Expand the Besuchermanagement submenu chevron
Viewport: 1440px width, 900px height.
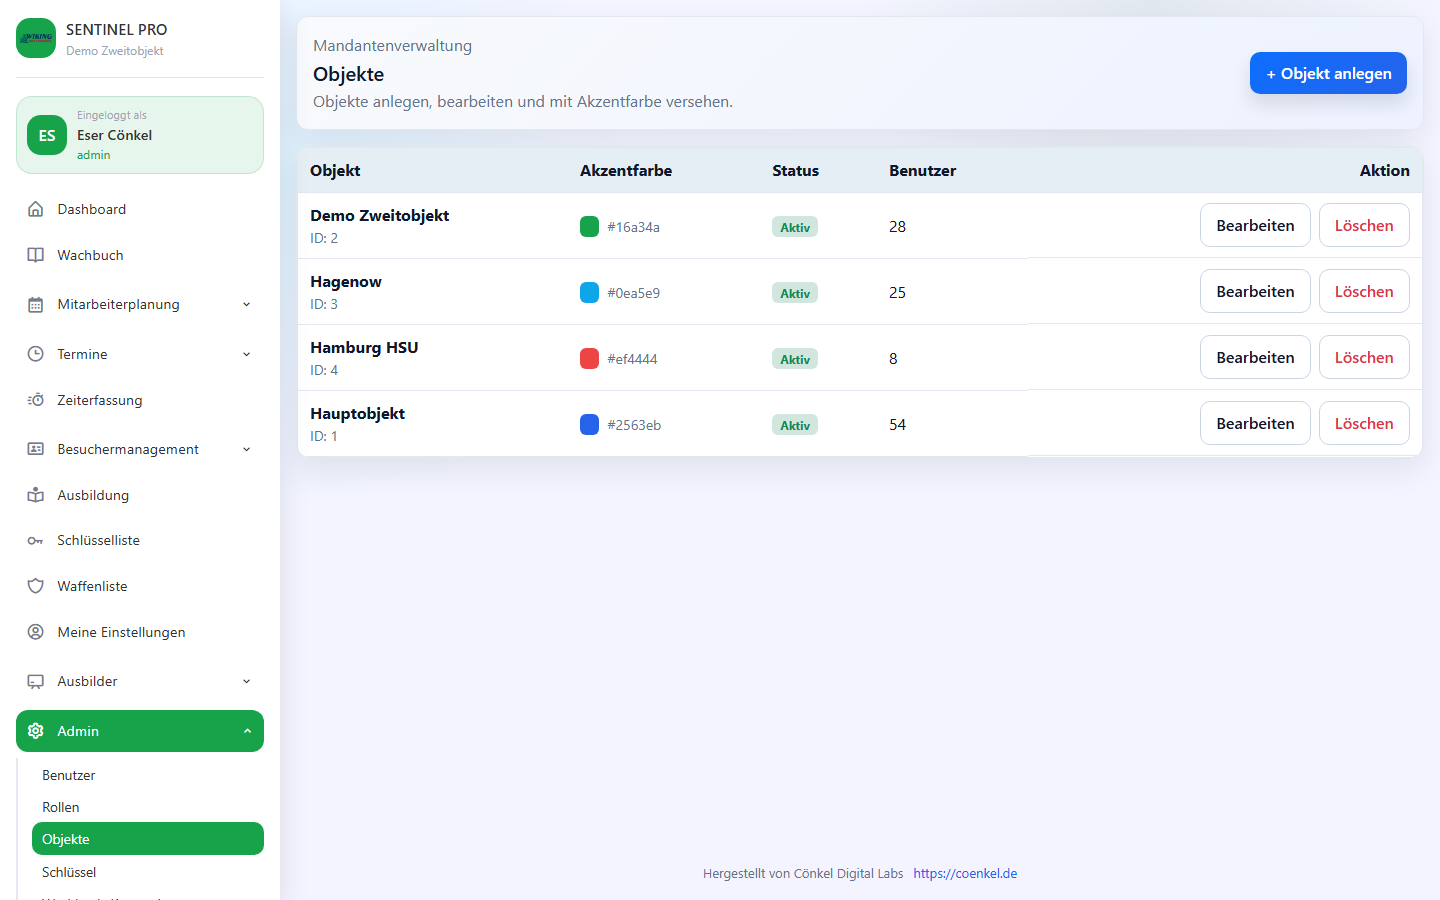[247, 450]
